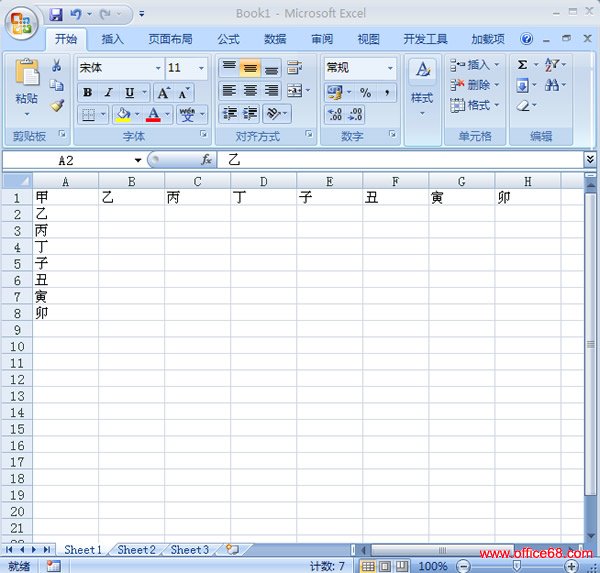Increase decimal places
600x573 pixels.
tap(335, 114)
